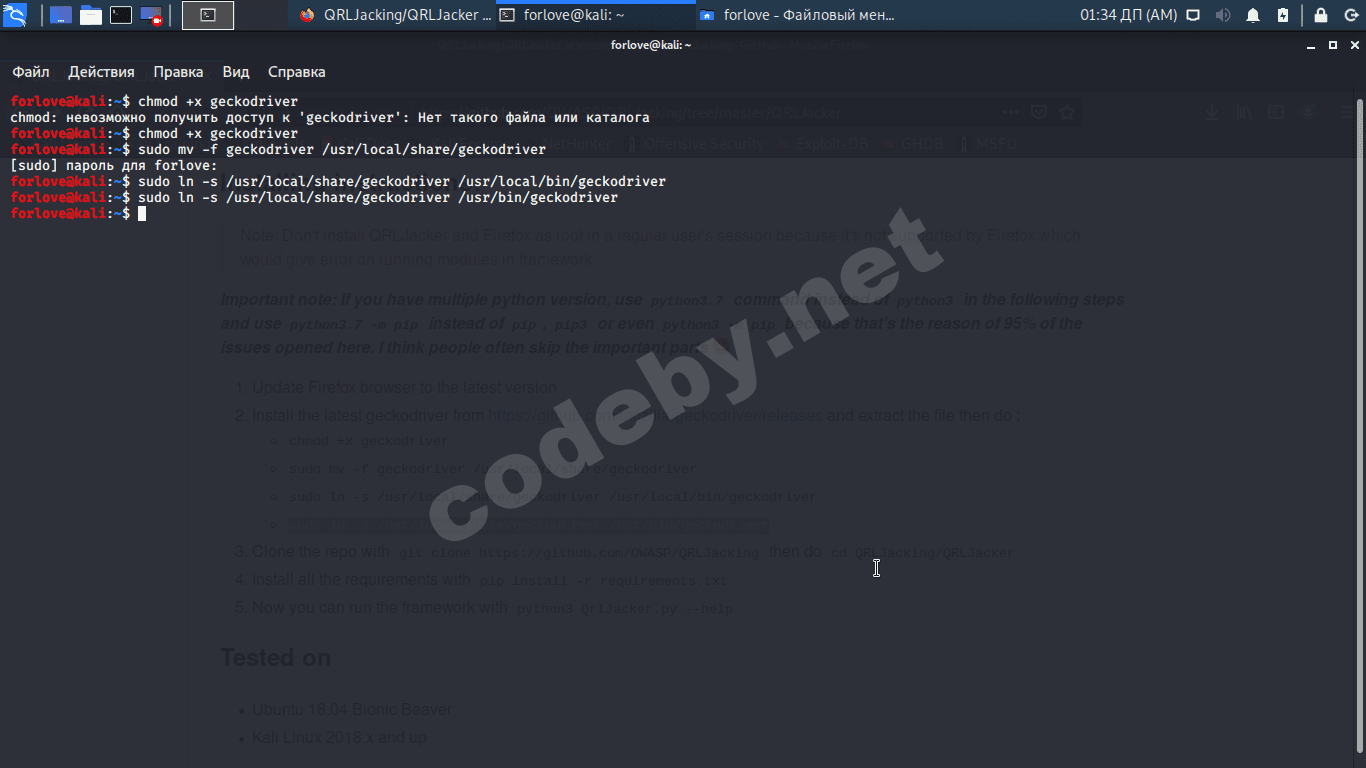Switch to the forlove@kali terminal taskbar item
Viewport: 1366px width, 768px height.
coord(595,15)
